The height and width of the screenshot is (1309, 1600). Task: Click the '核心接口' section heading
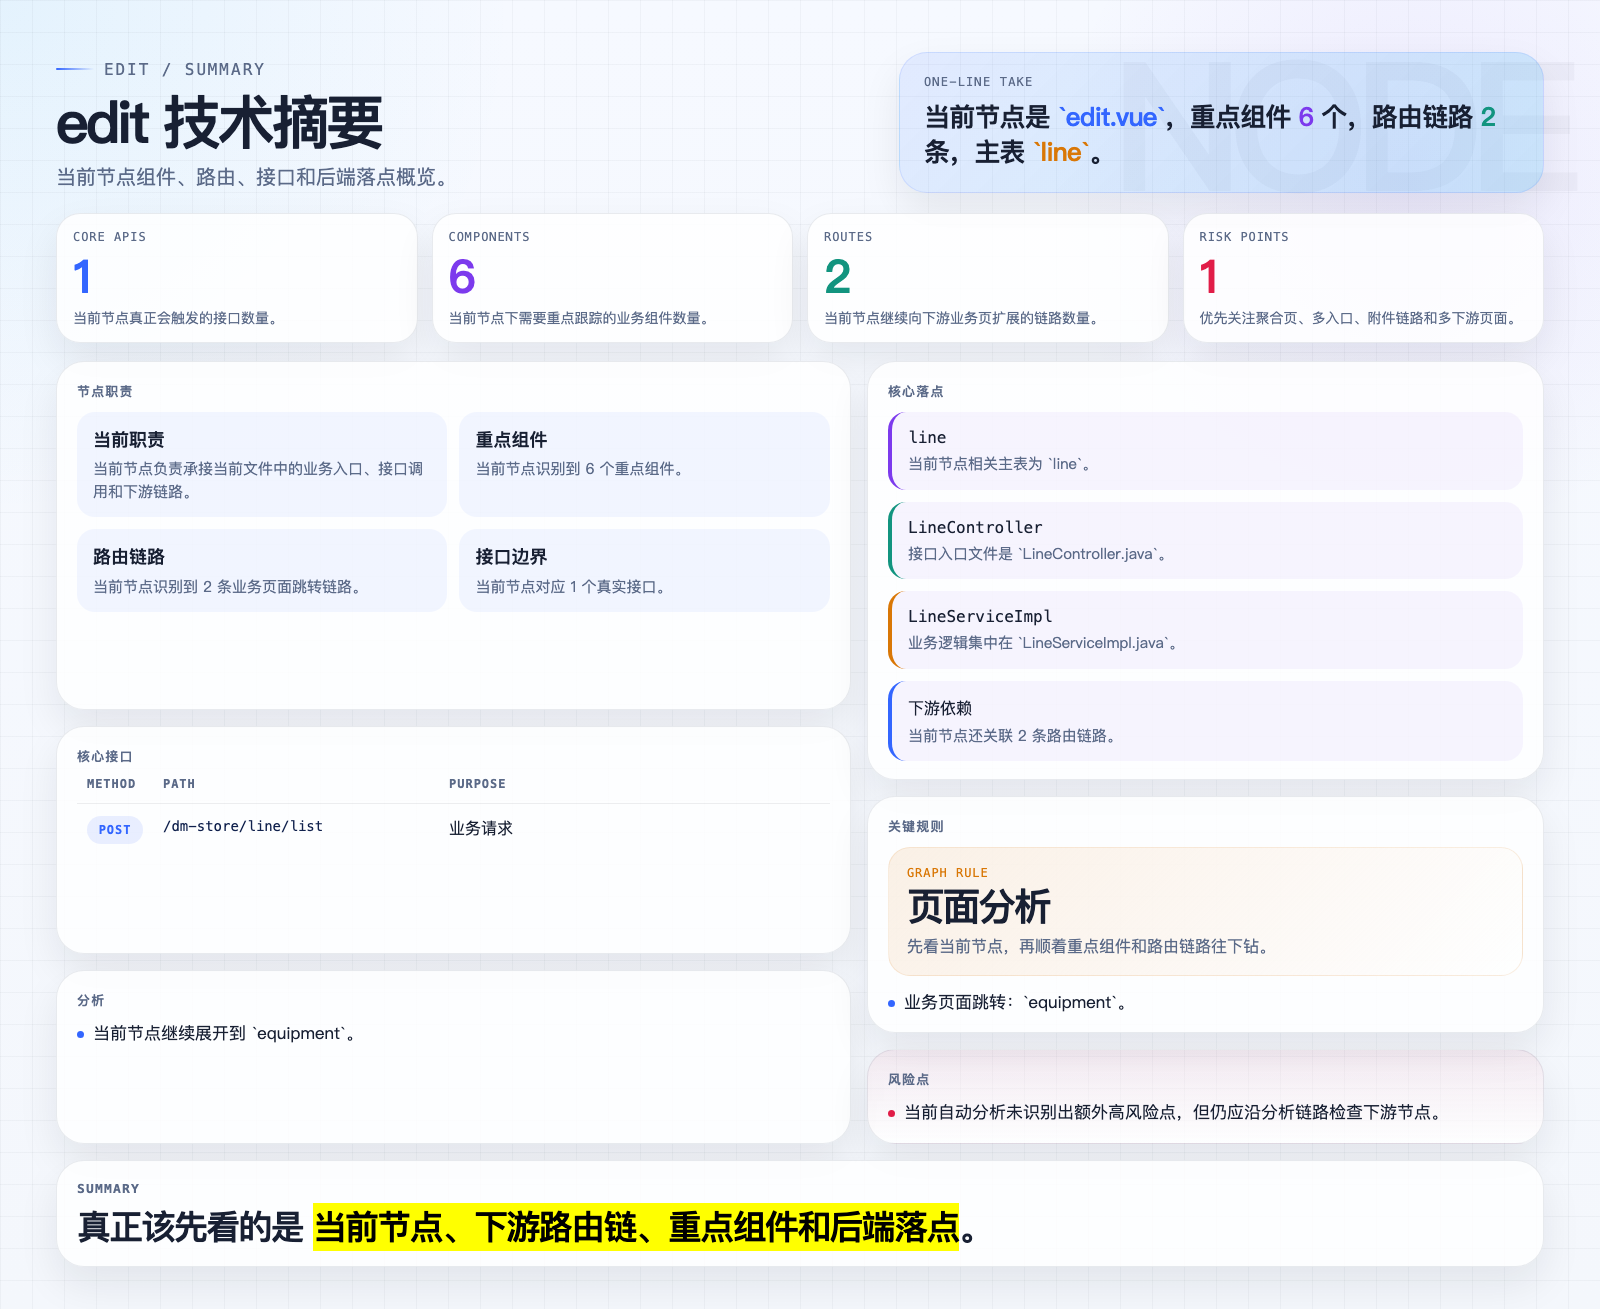tap(105, 756)
